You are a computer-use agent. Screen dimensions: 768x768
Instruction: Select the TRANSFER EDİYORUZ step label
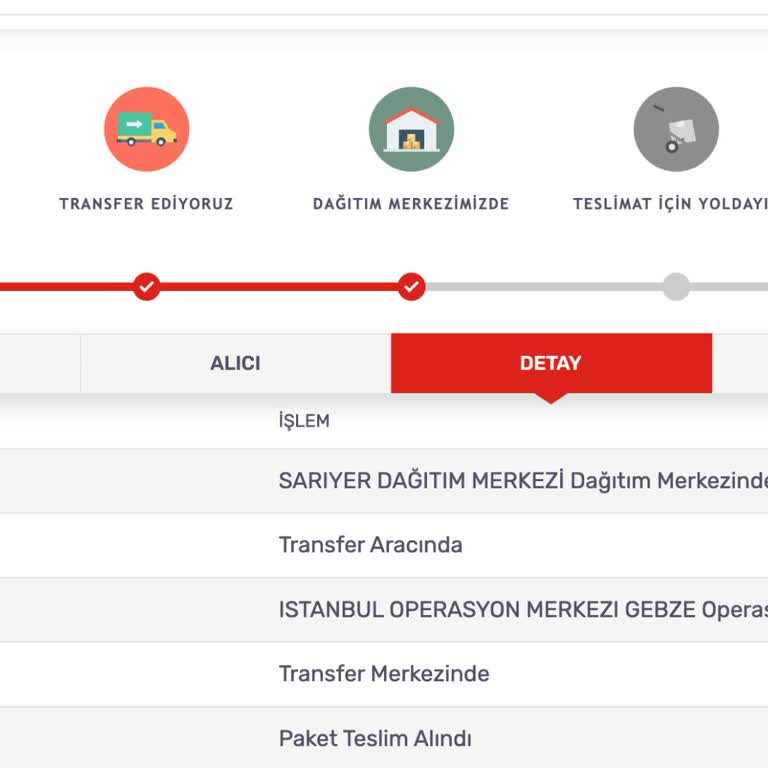click(x=146, y=204)
